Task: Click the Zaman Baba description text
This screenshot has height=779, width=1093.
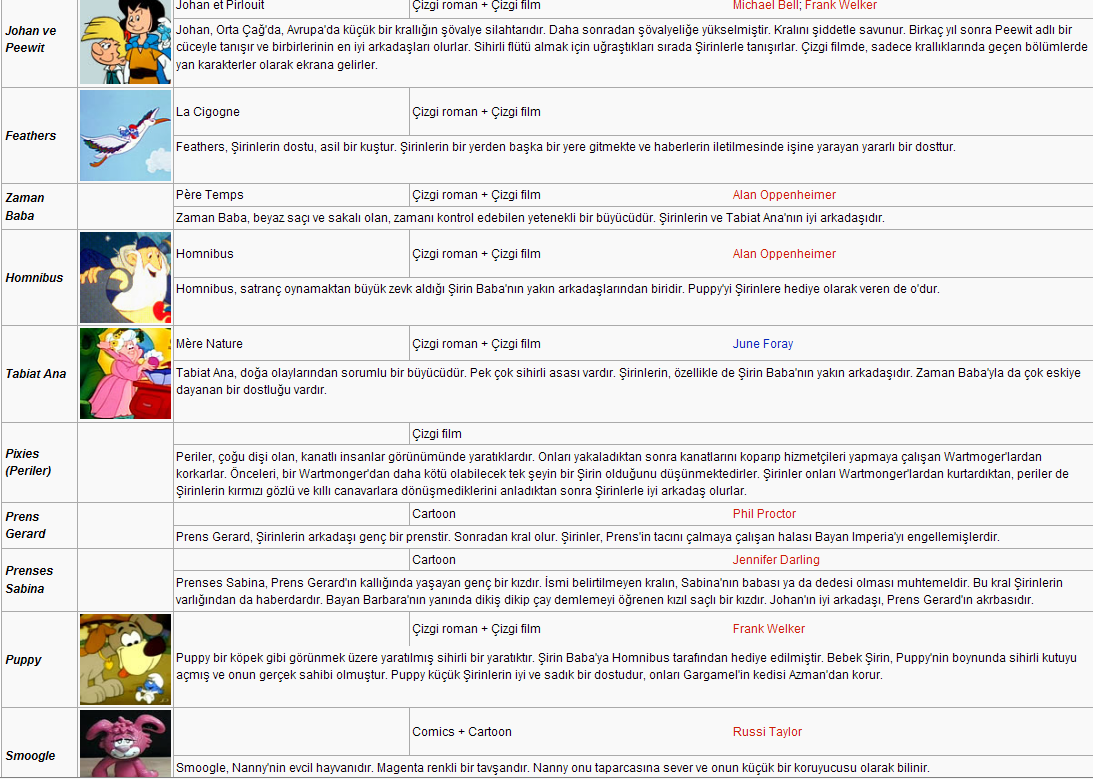Action: (530, 218)
